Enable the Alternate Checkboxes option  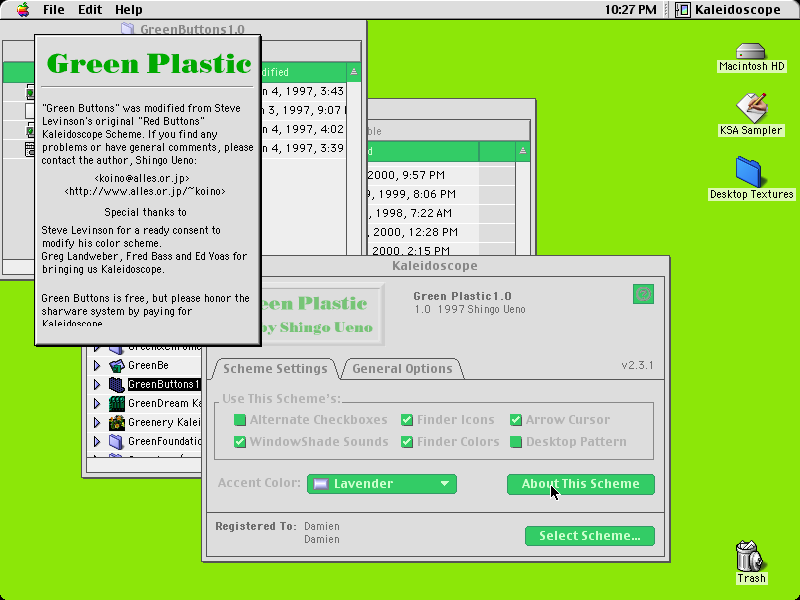[239, 420]
